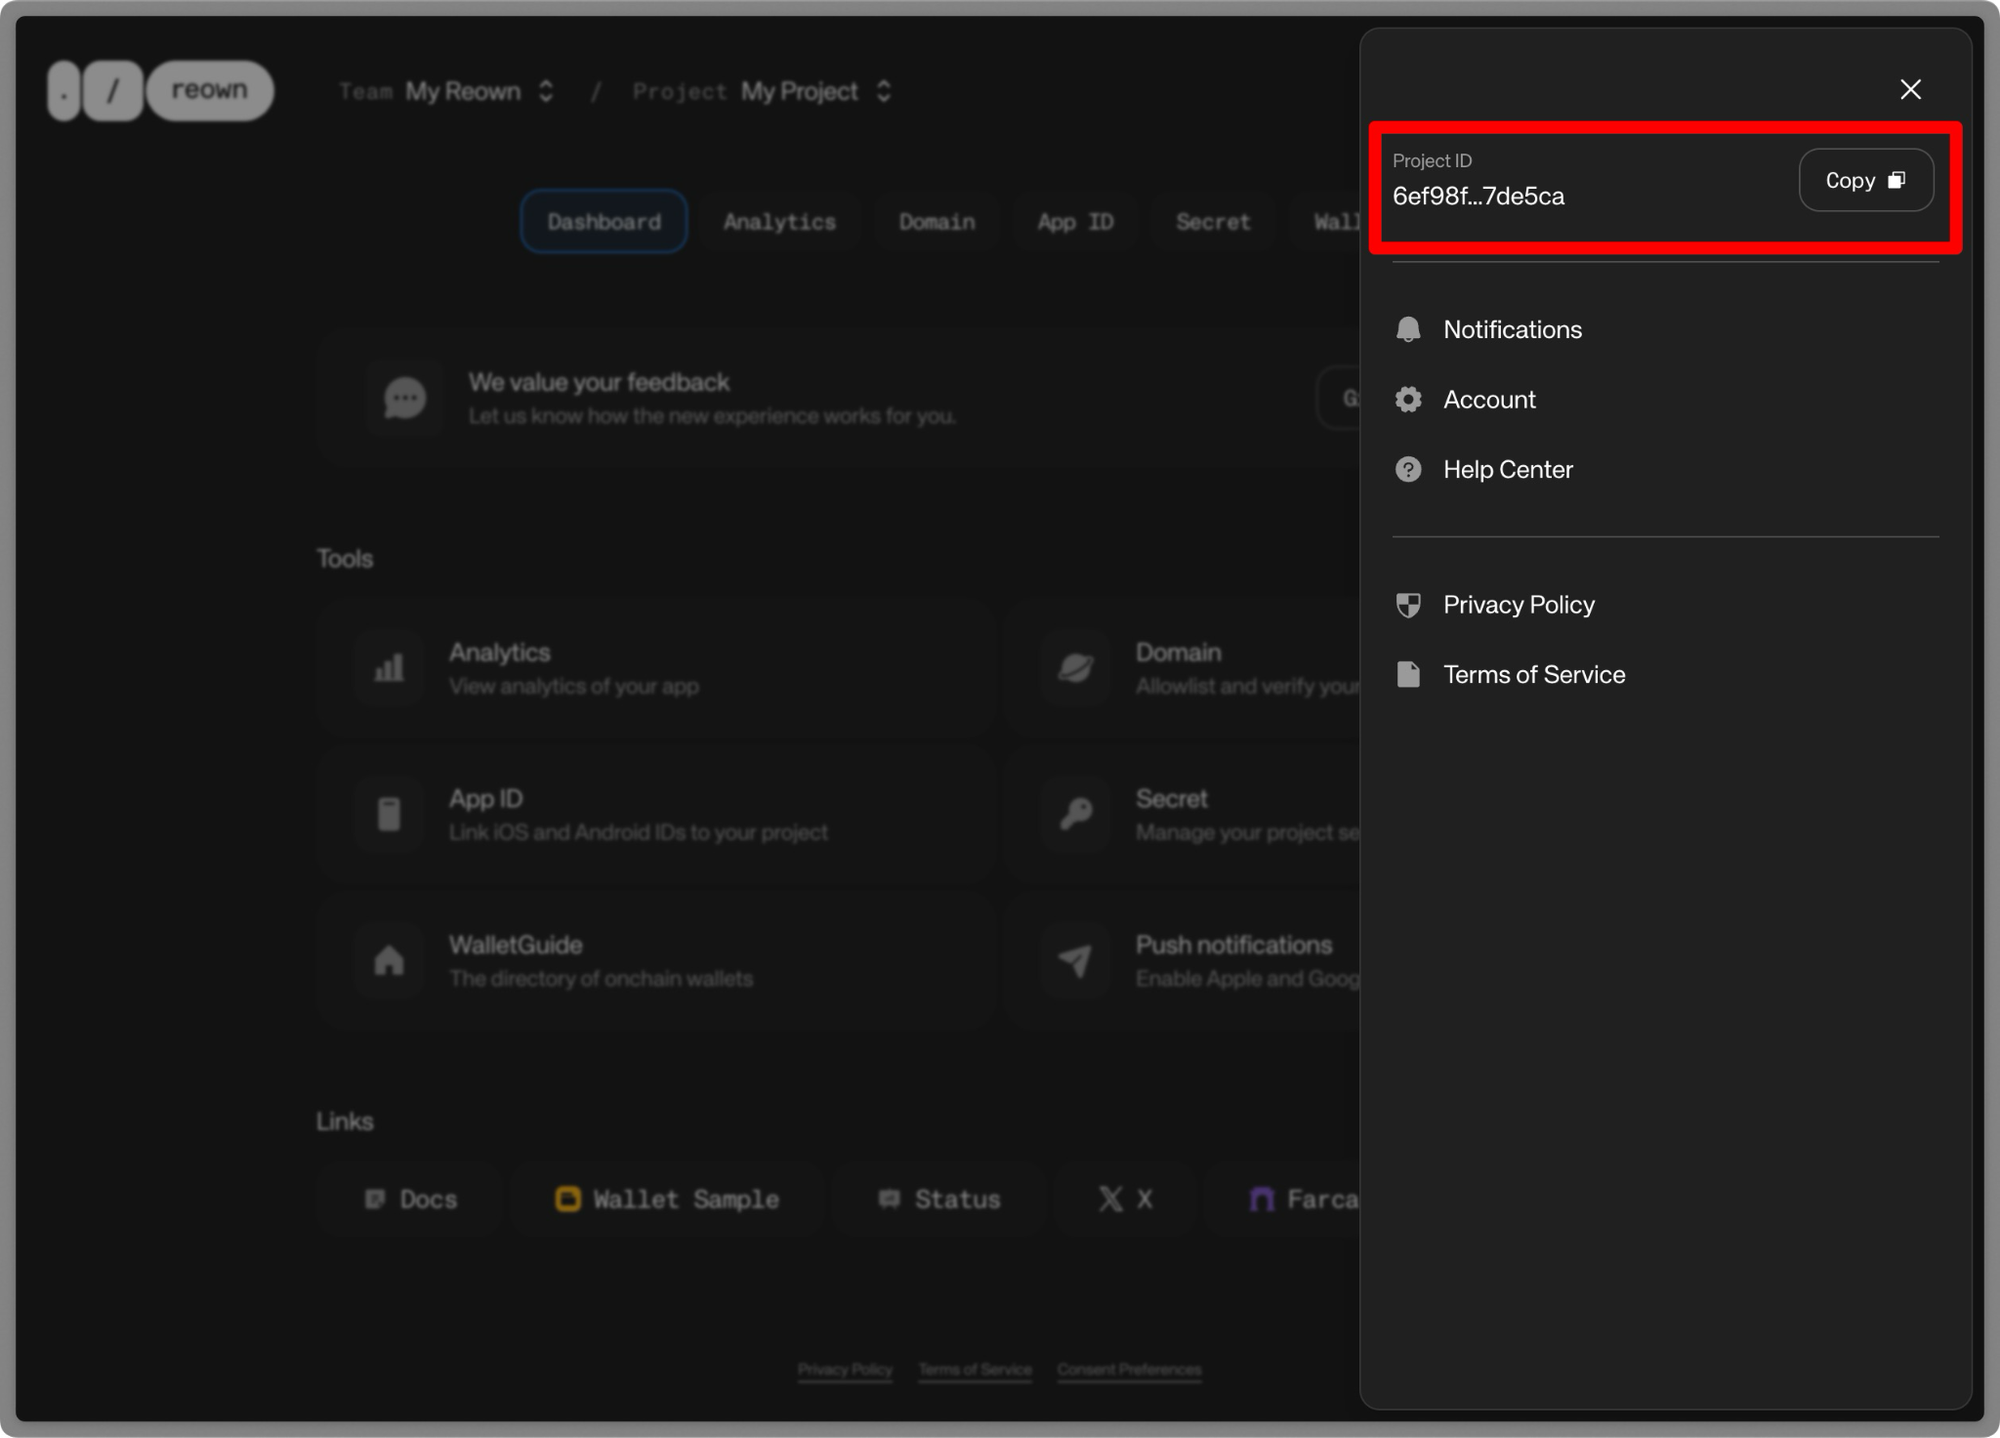Click the App ID phone icon
The image size is (2000, 1438).
click(x=389, y=814)
